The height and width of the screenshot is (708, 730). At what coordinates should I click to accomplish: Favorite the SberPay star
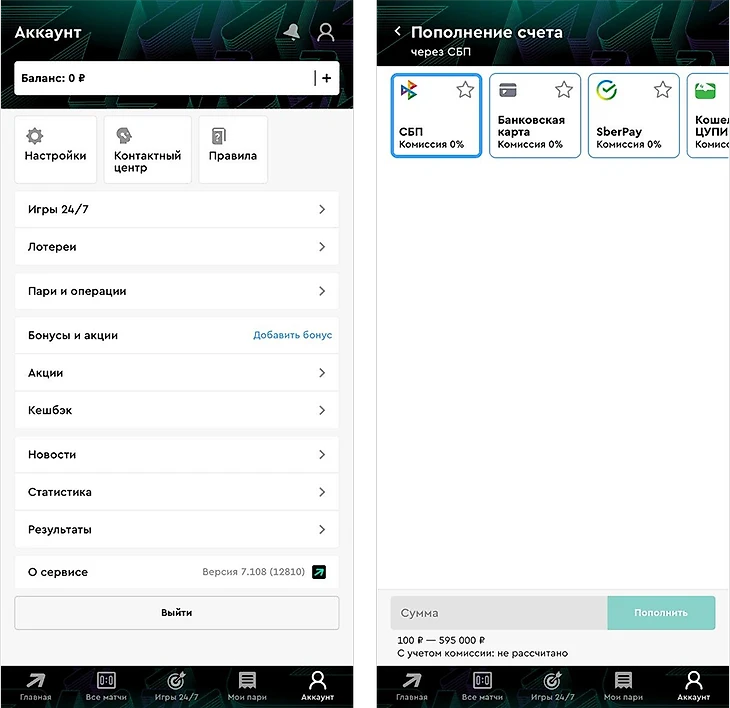tap(662, 90)
